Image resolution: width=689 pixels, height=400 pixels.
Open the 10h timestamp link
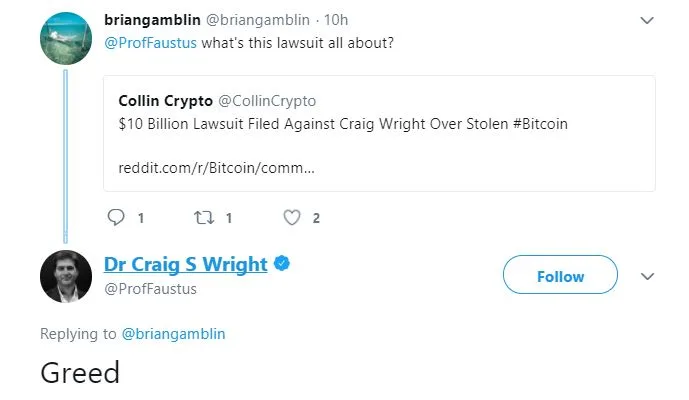[x=337, y=20]
